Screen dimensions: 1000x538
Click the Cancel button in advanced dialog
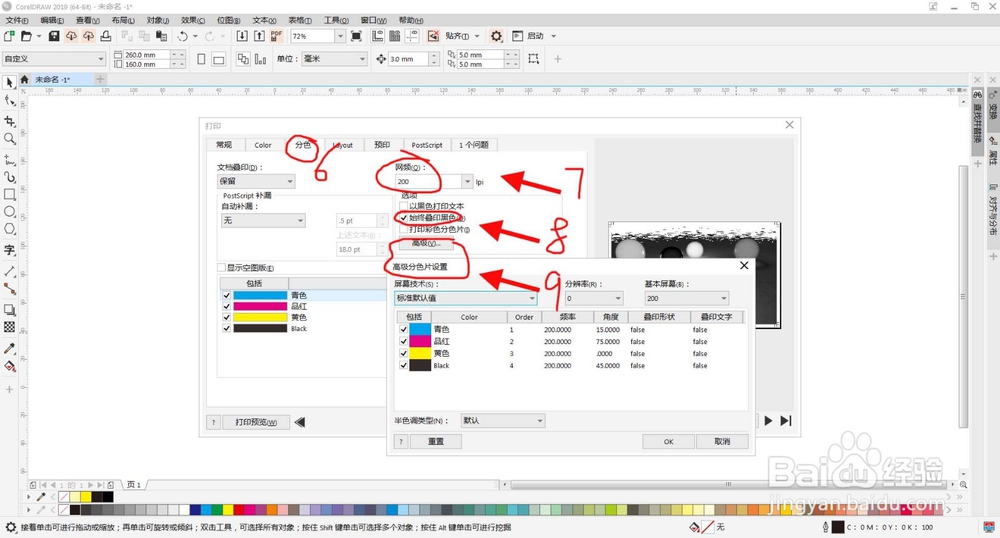(722, 442)
